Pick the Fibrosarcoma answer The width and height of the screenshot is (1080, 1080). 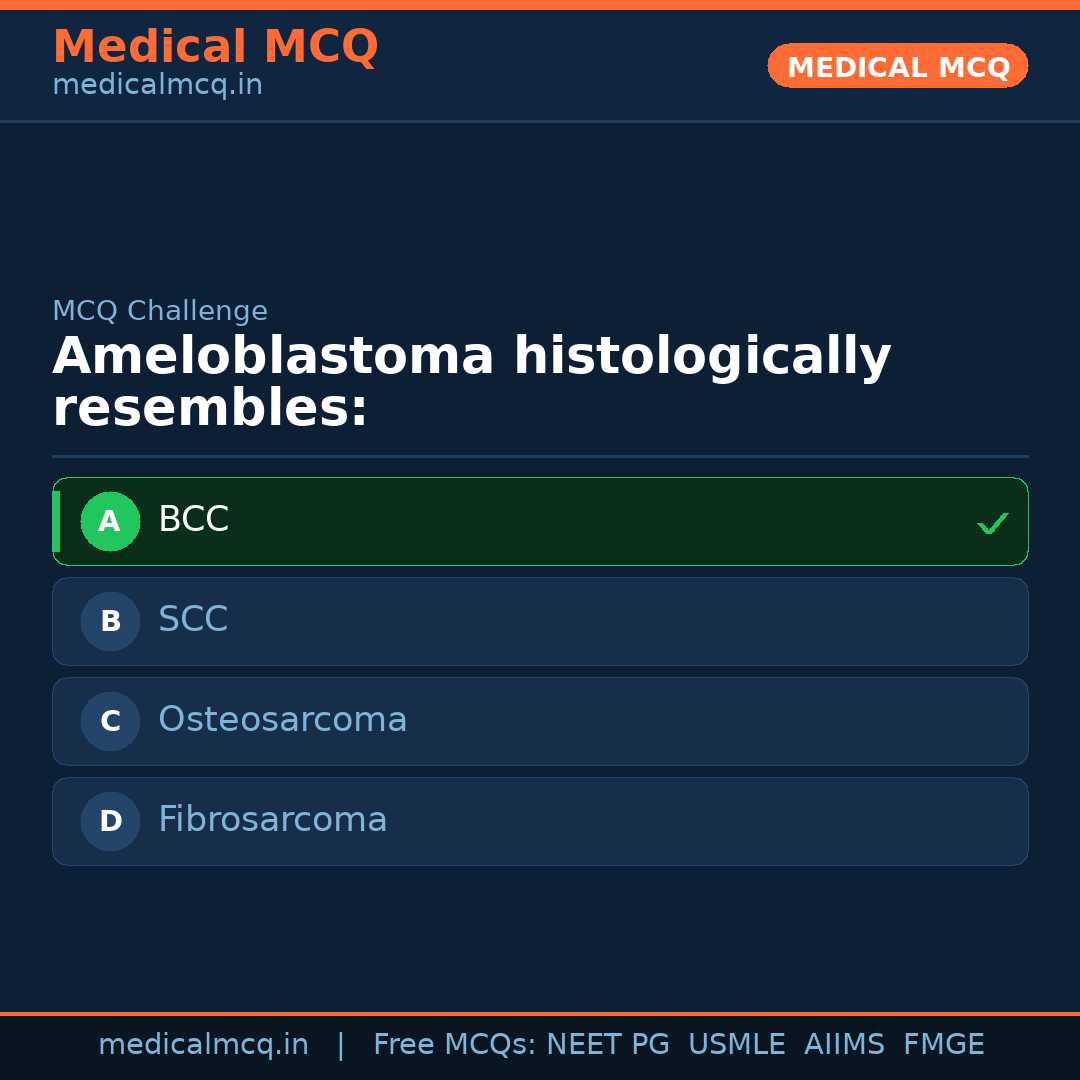tap(272, 820)
